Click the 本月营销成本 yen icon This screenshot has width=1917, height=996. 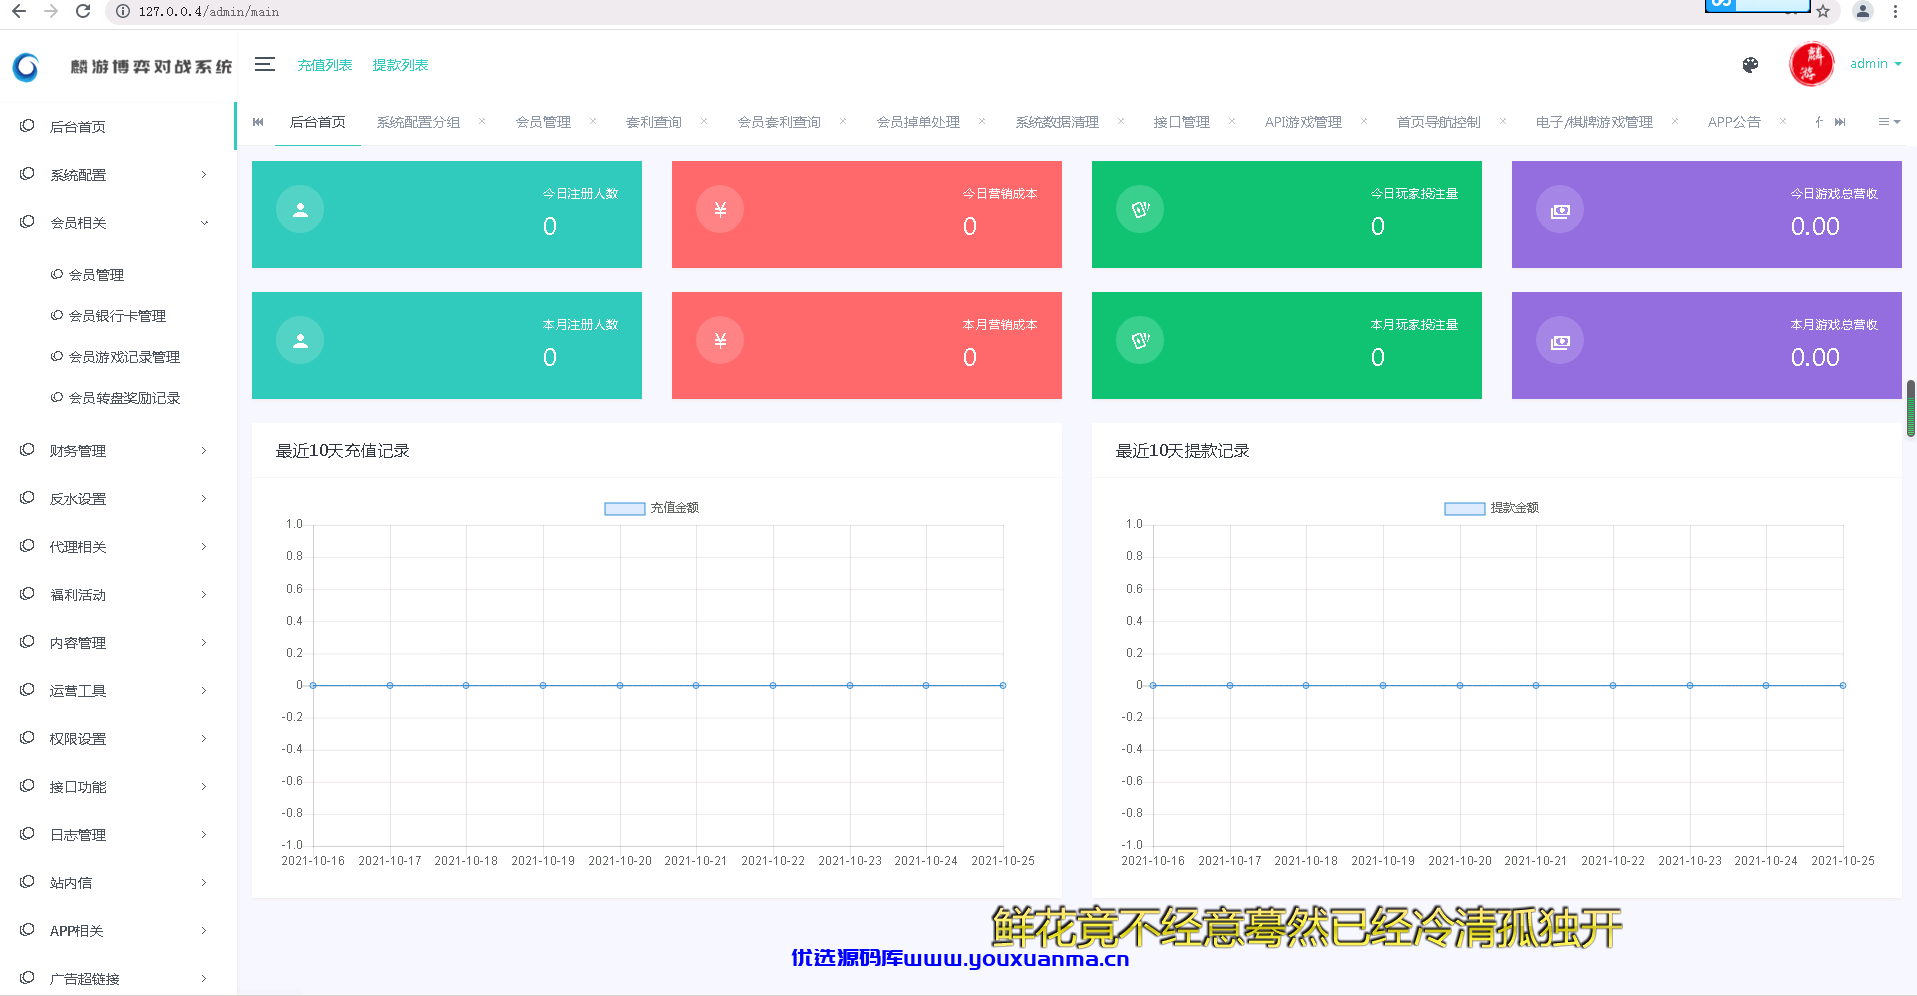pyautogui.click(x=720, y=341)
